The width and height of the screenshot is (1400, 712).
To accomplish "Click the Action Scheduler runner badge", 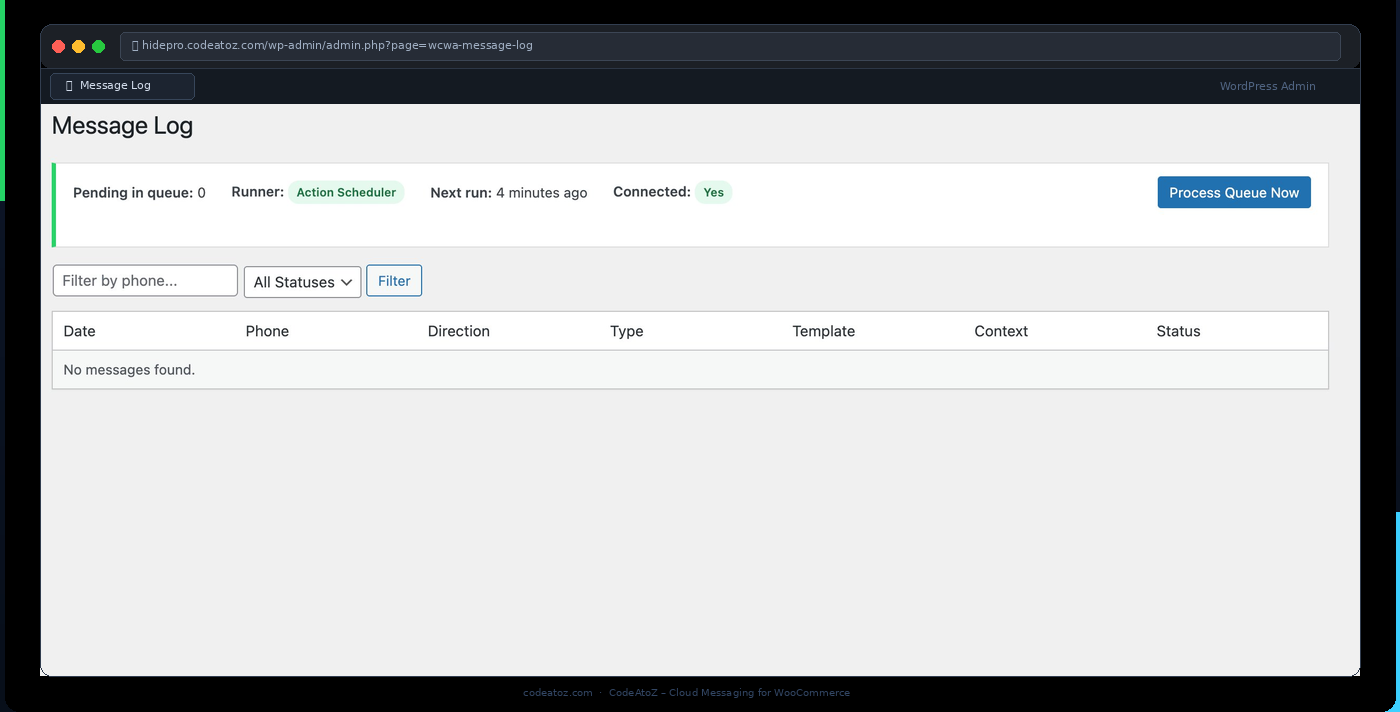I will [x=346, y=192].
